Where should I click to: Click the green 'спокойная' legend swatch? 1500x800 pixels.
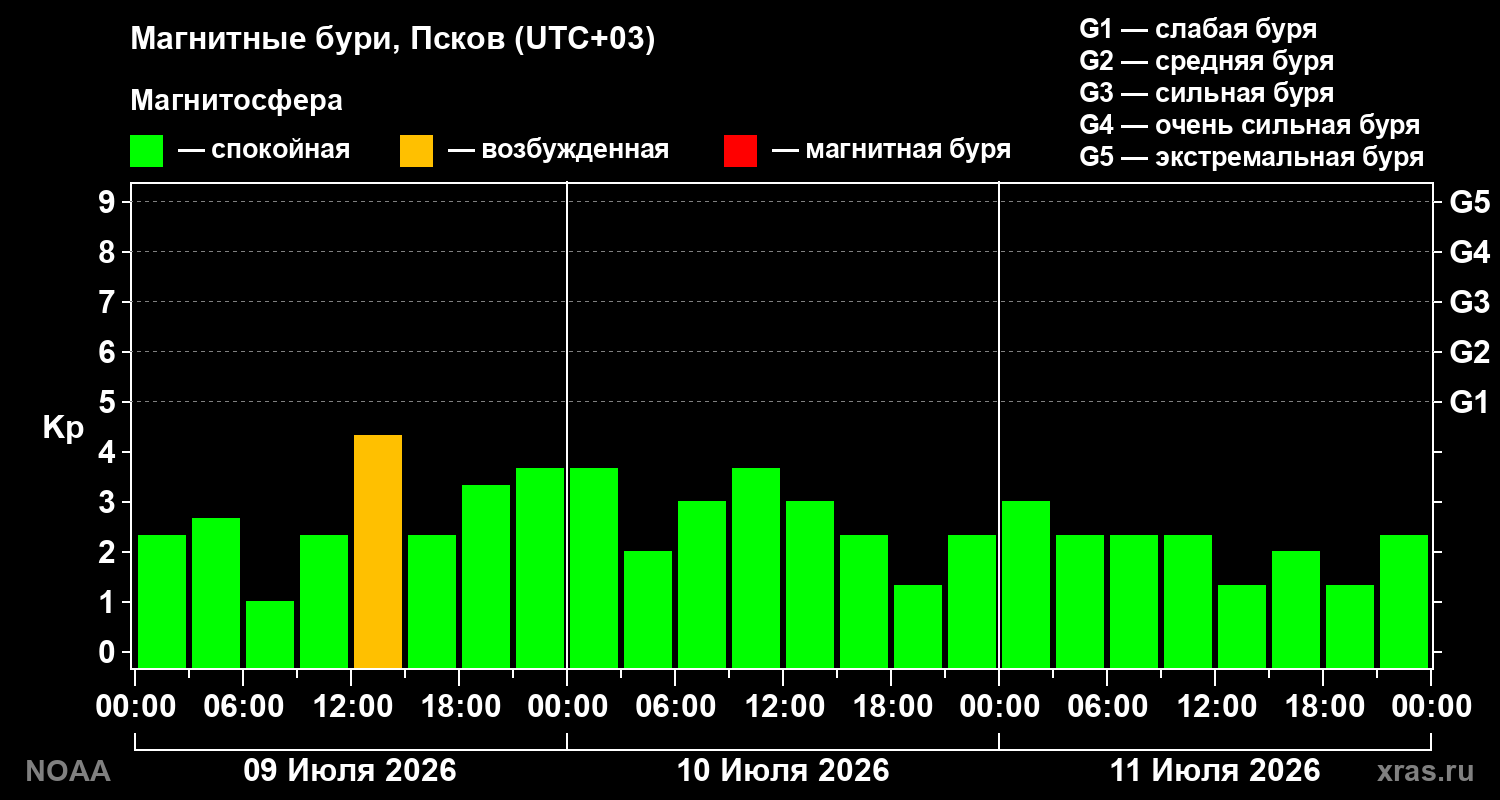[146, 151]
